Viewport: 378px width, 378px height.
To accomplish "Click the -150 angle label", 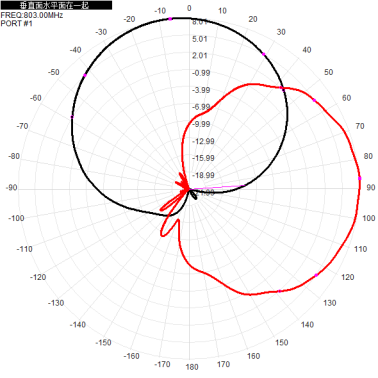I will (103, 342).
